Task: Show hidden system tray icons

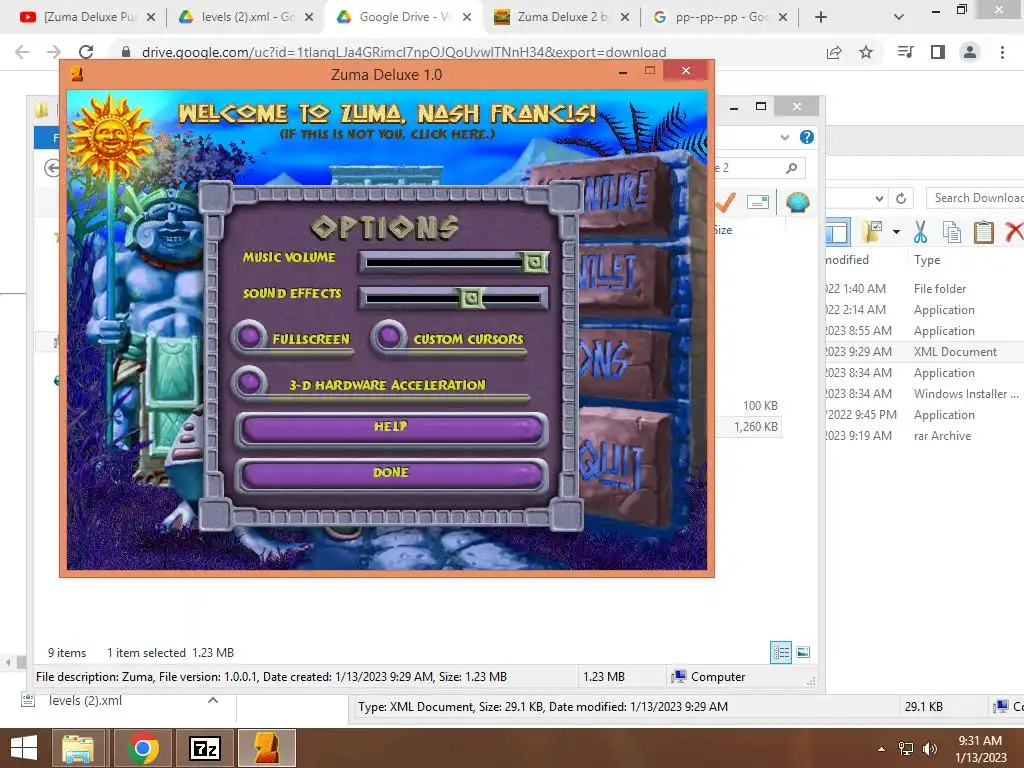Action: tap(881, 749)
